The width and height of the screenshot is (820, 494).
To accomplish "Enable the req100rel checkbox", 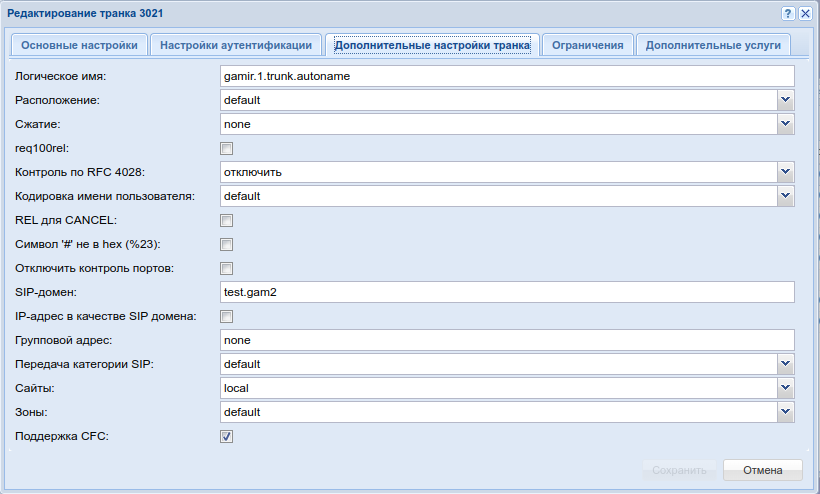I will tap(227, 148).
